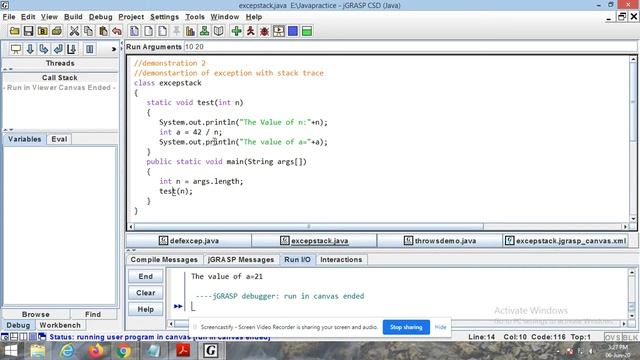The height and width of the screenshot is (360, 640).
Task: Open Firefox from the taskbar
Action: point(96,351)
